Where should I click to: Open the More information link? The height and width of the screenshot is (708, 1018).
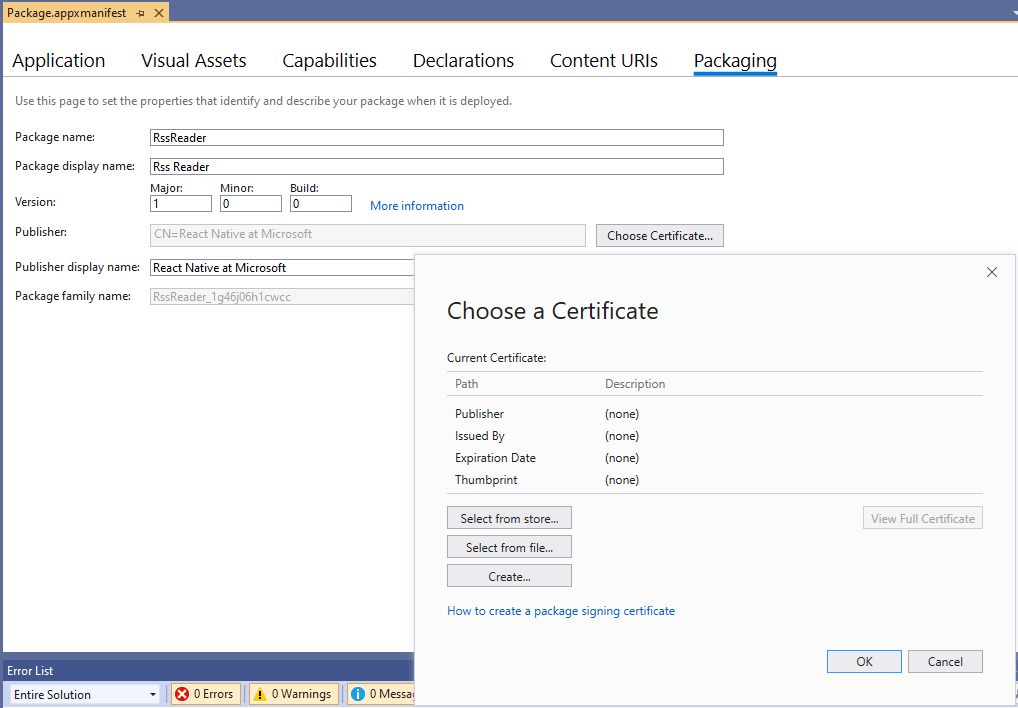(x=416, y=205)
